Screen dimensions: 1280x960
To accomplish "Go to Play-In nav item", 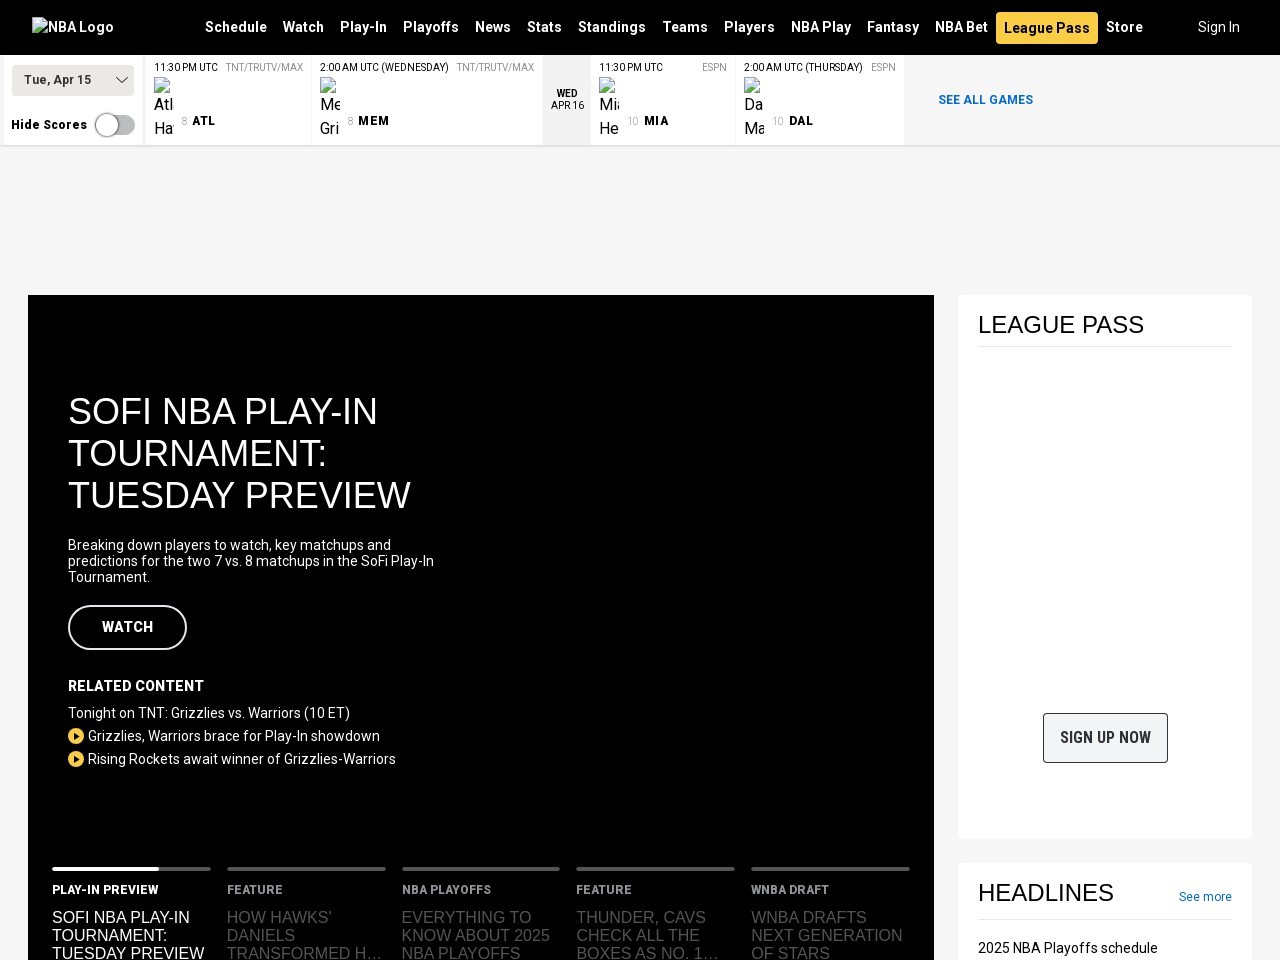I will 363,27.
